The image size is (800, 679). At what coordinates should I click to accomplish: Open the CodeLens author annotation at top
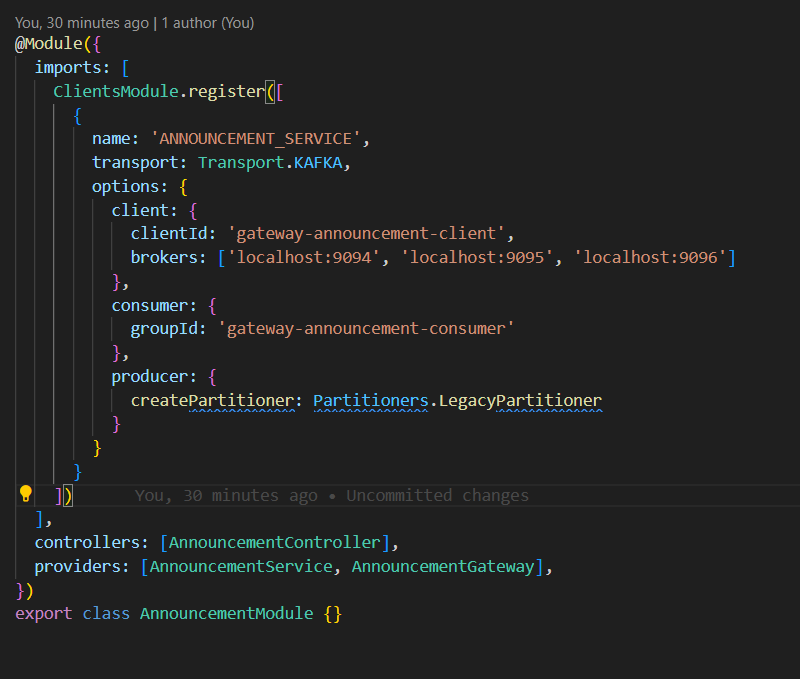pos(135,23)
